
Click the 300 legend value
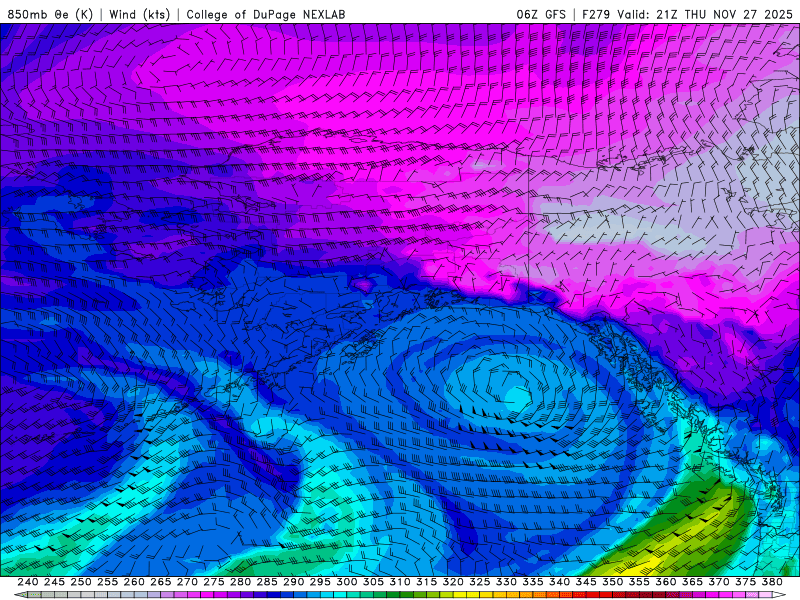pos(346,582)
